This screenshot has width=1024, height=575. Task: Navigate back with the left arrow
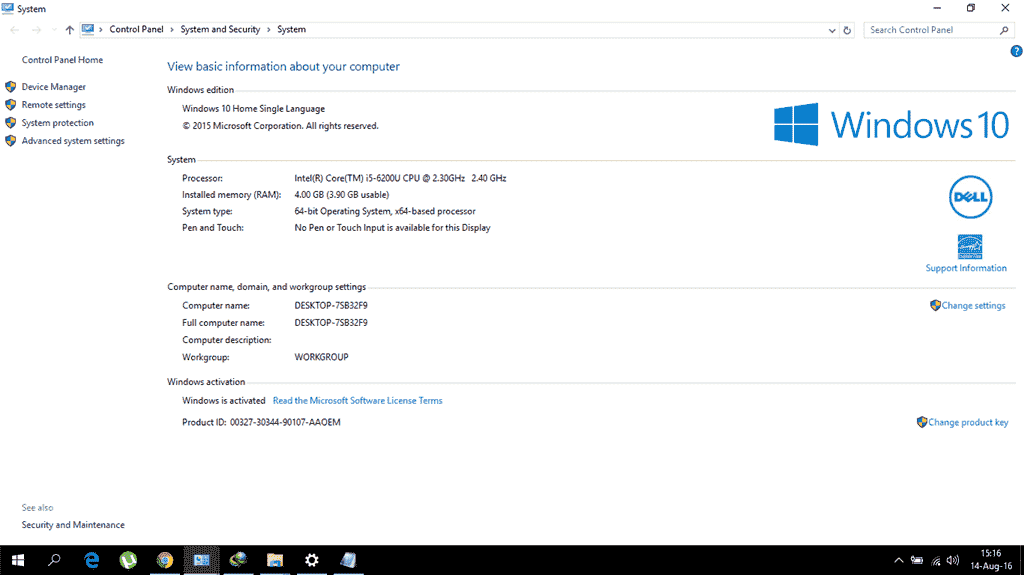[14, 30]
